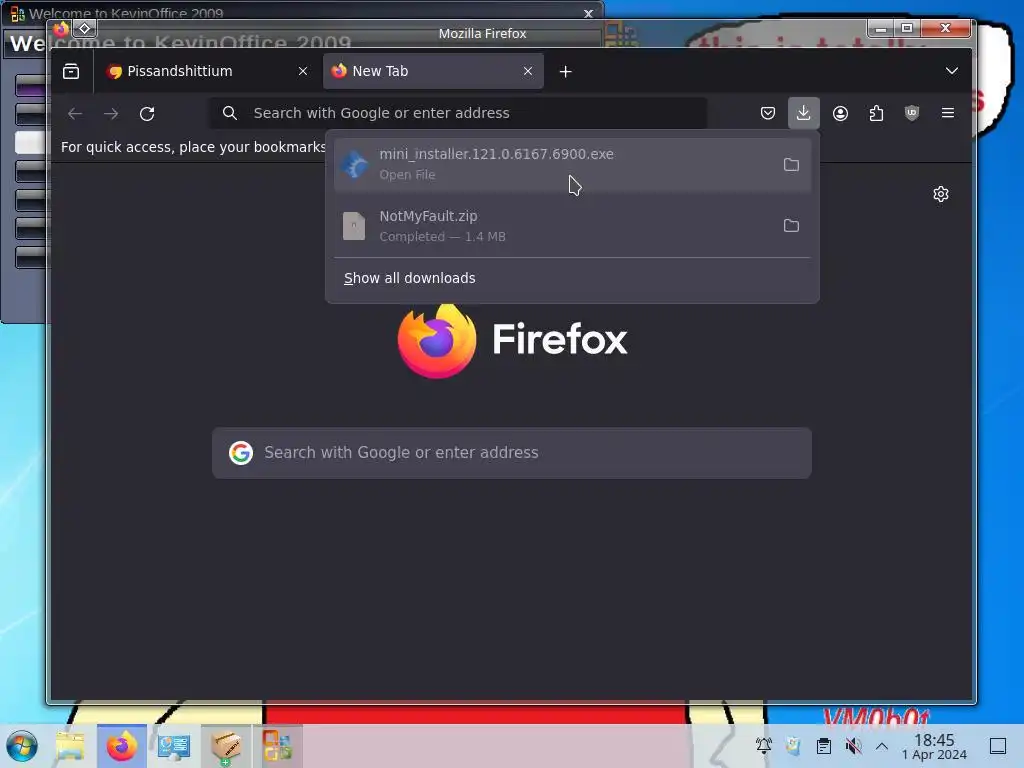Open the notification bell tray icon

(x=763, y=745)
